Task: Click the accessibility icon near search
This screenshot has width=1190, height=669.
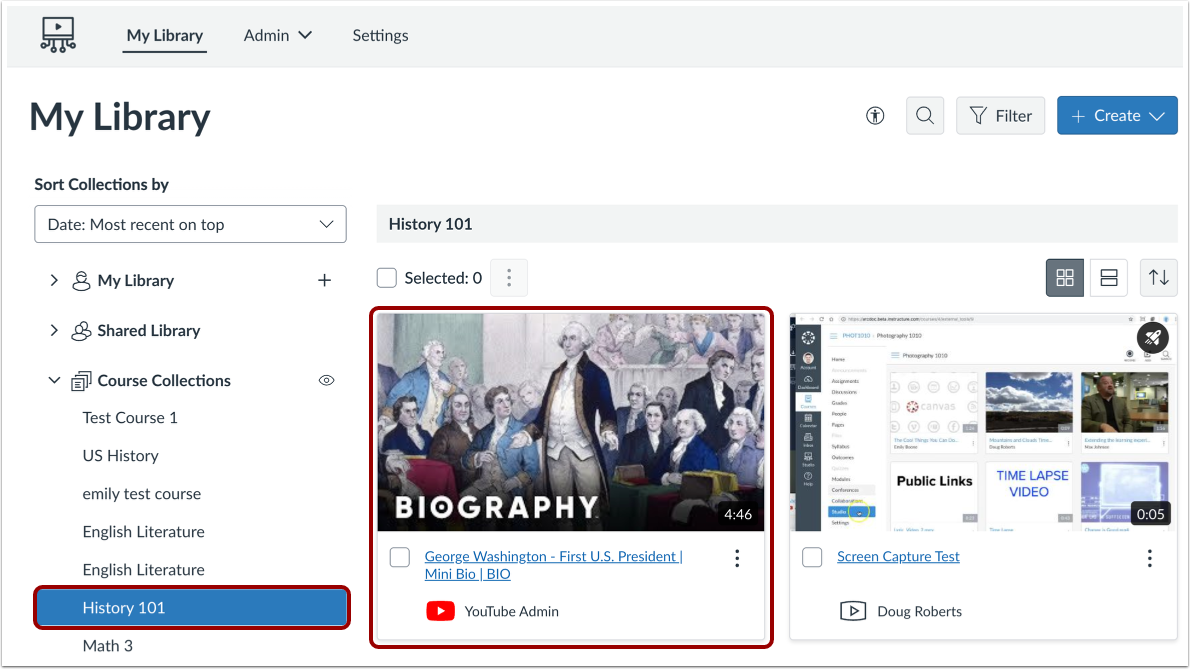Action: [x=874, y=115]
